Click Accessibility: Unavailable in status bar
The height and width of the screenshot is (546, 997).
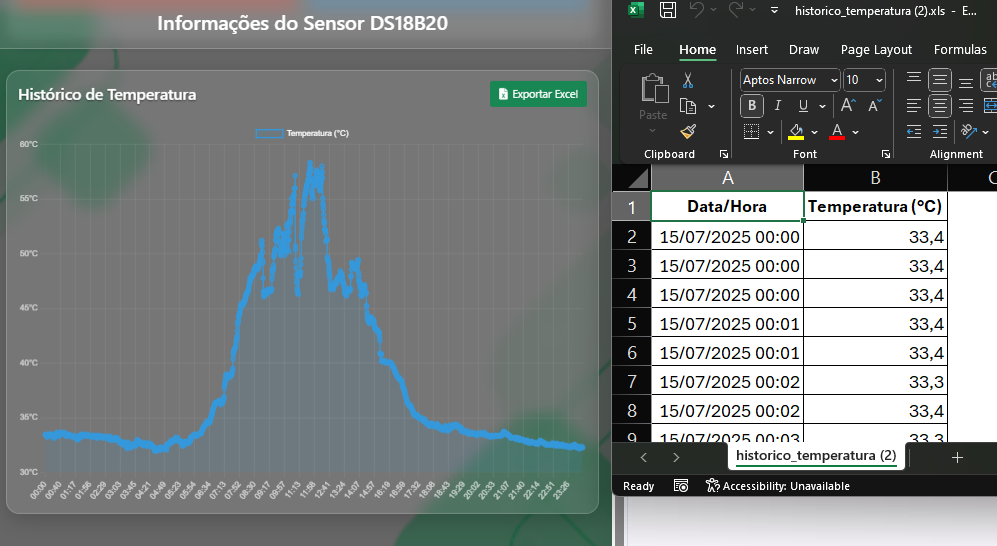pos(777,486)
